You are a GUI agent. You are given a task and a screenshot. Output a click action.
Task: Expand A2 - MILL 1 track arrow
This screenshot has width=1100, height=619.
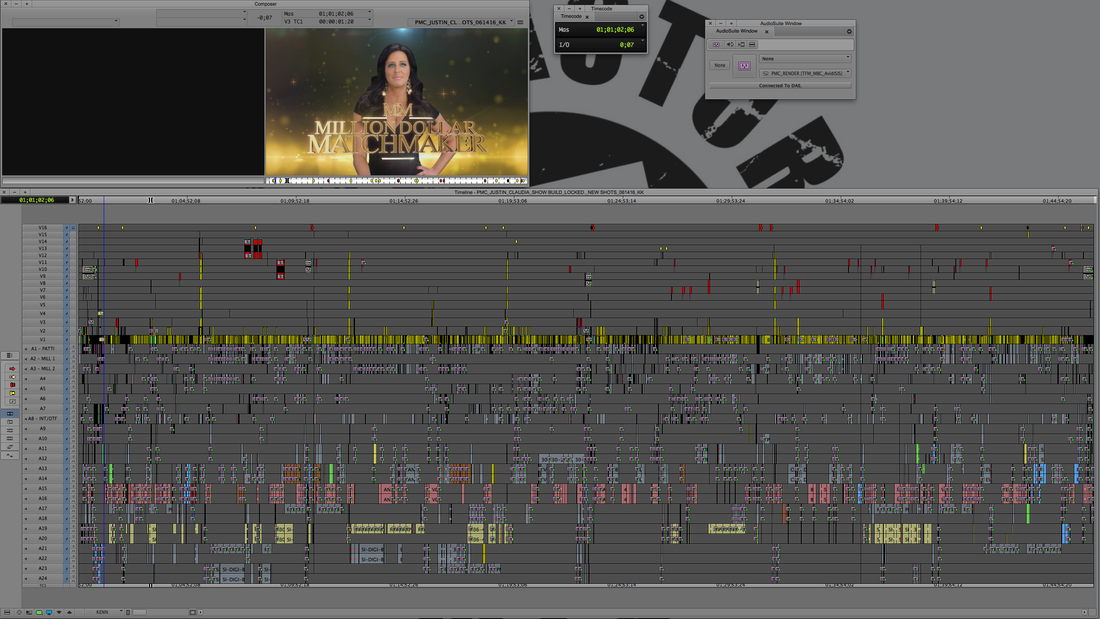click(26, 359)
